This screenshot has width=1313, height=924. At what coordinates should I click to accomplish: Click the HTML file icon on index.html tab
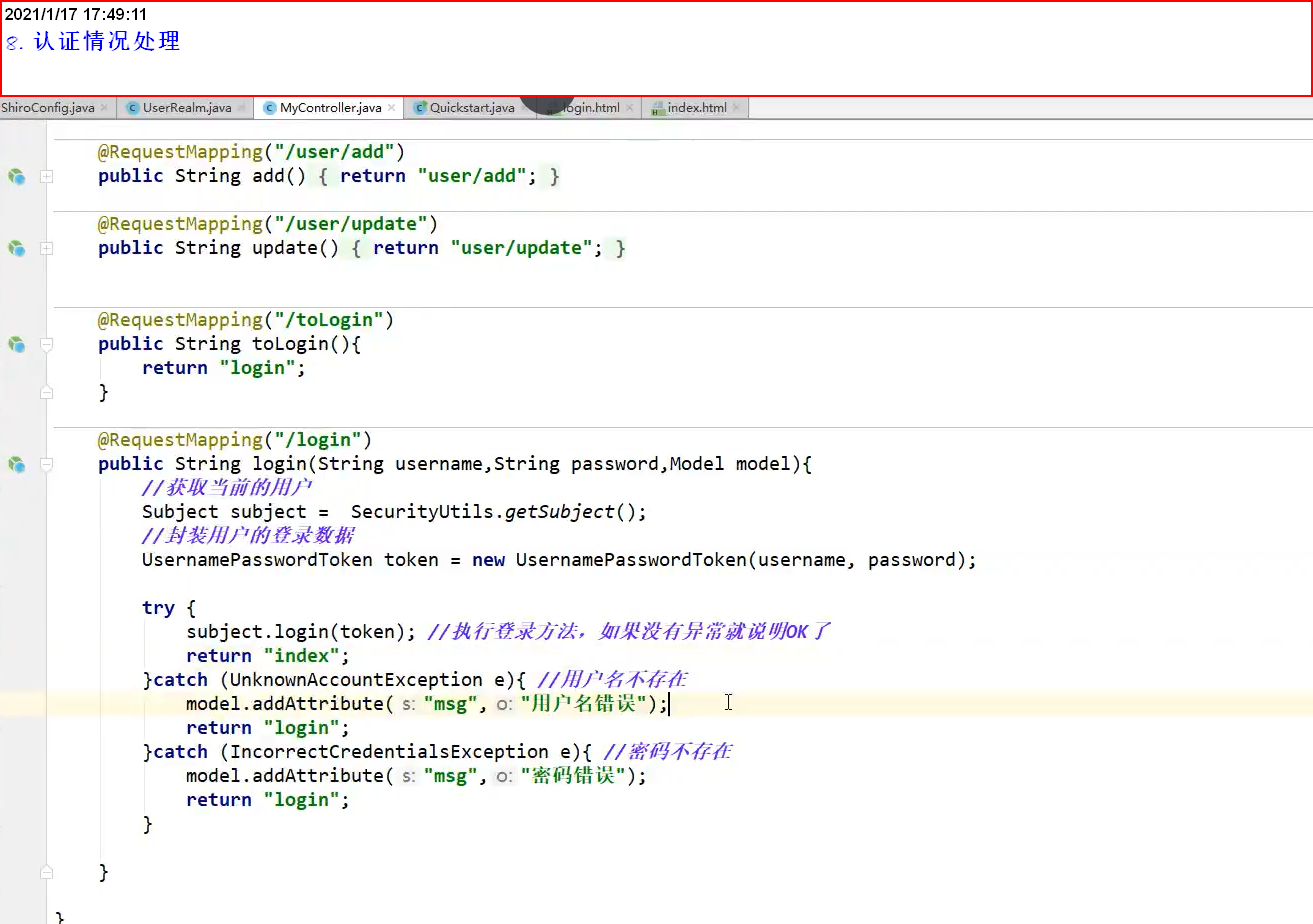coord(657,108)
